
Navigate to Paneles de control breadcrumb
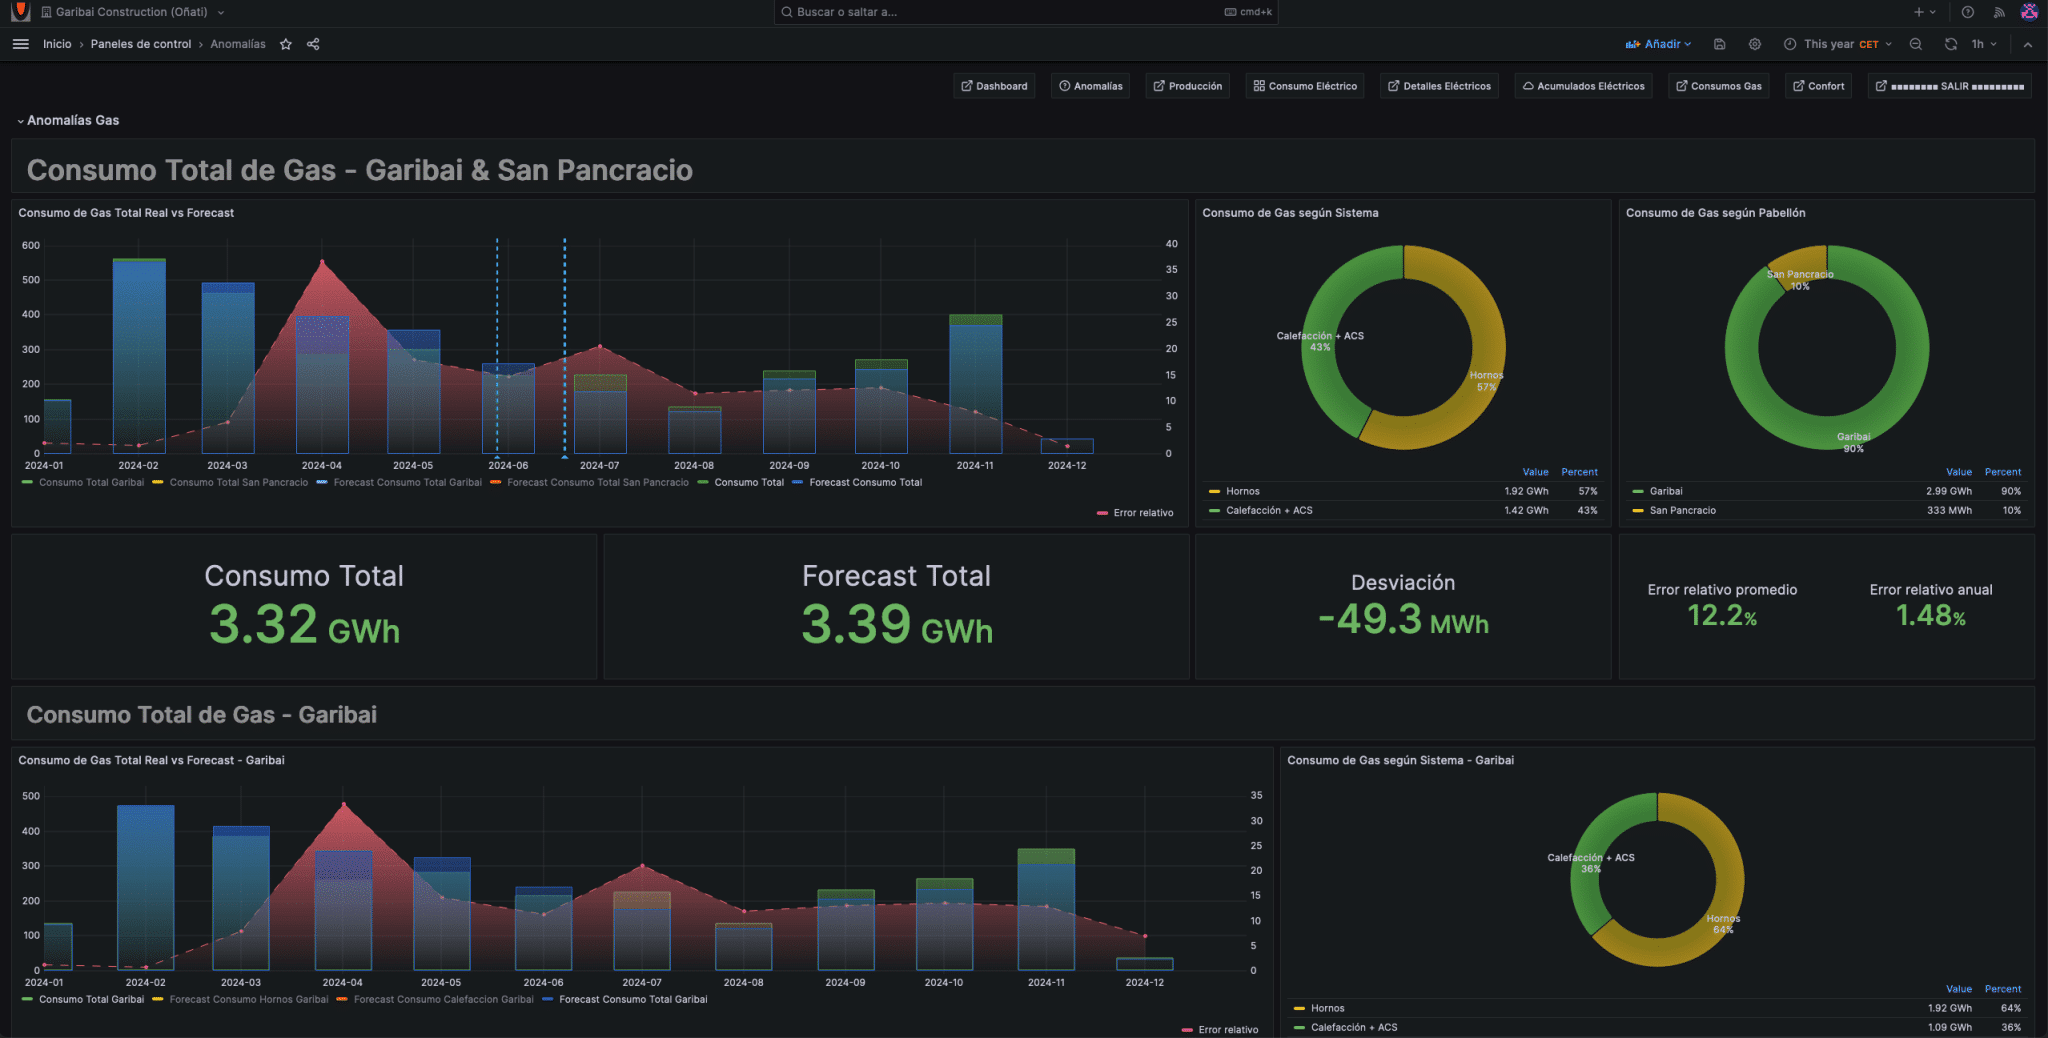141,44
